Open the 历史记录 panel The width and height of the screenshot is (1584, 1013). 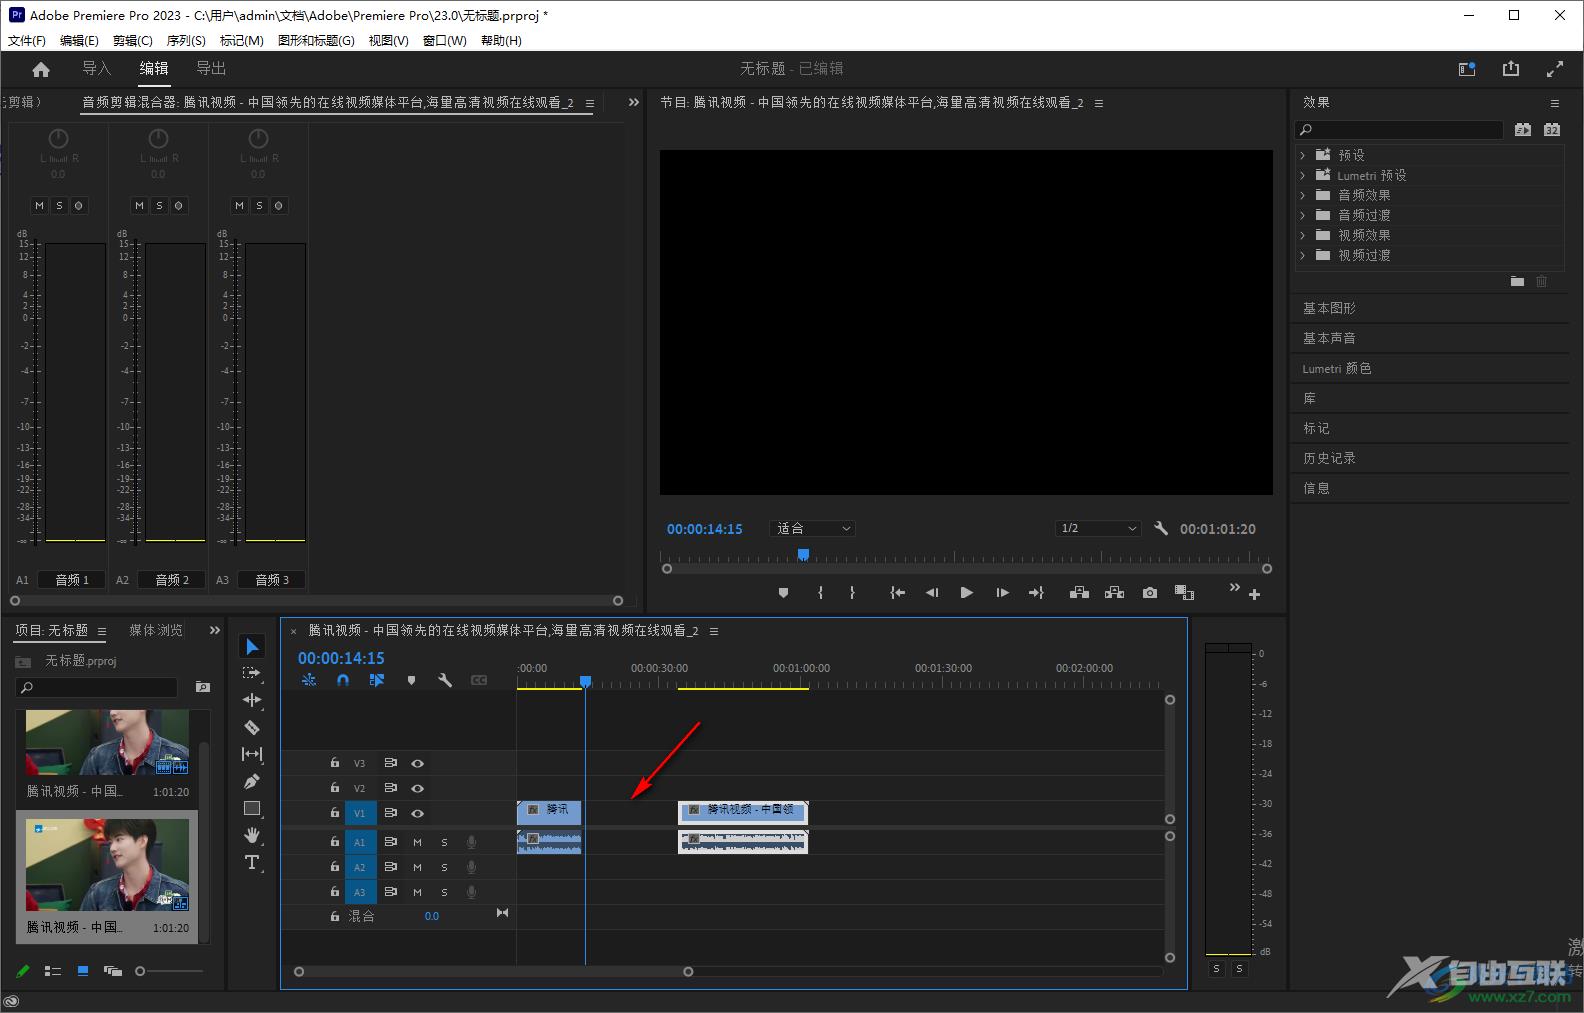[1329, 458]
